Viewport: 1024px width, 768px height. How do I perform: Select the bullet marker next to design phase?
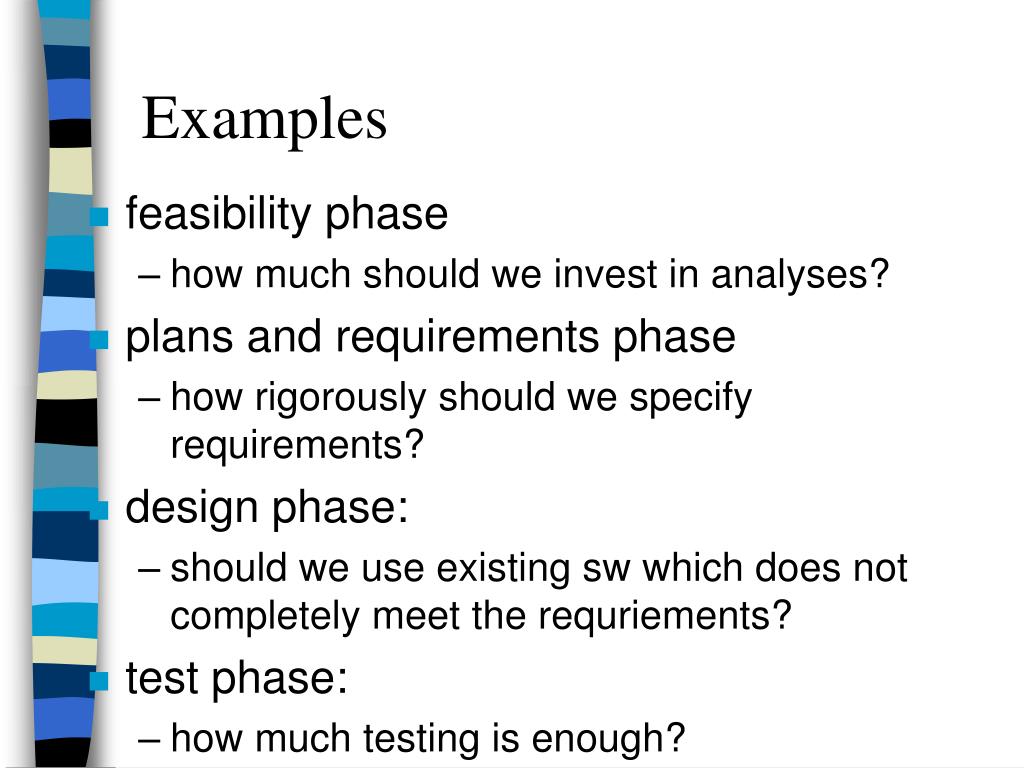click(x=99, y=510)
